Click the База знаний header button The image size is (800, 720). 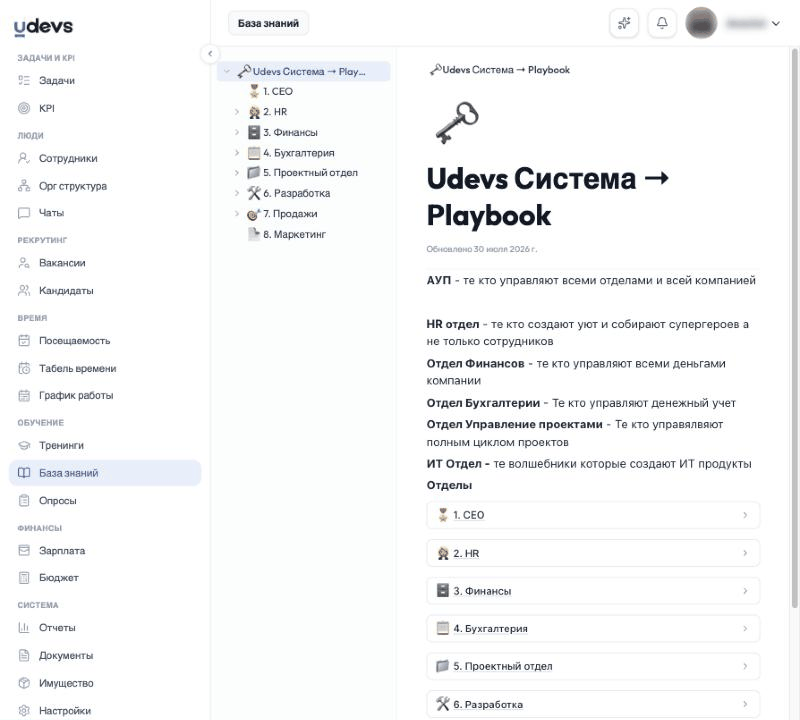(268, 23)
